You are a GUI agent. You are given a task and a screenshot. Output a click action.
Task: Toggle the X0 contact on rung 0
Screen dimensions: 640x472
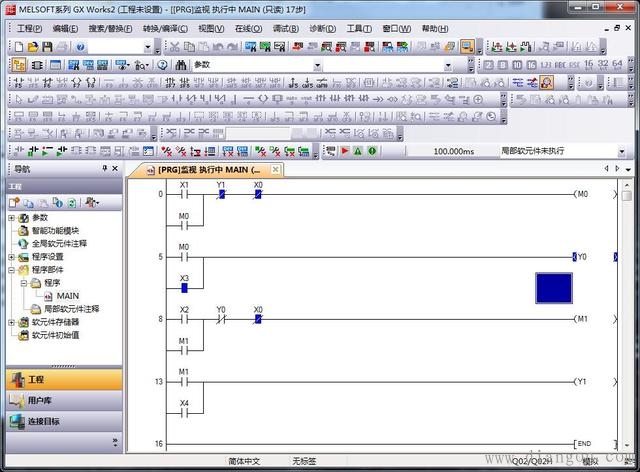pos(257,194)
